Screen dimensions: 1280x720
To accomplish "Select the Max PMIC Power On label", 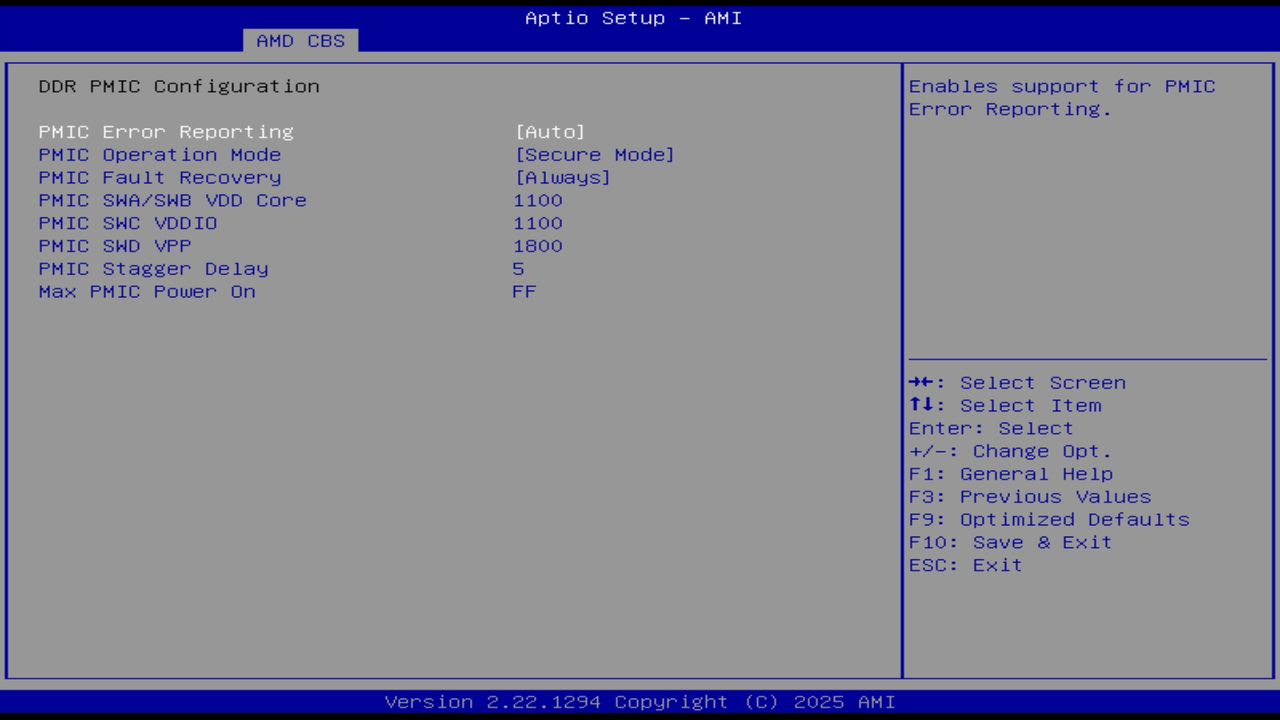I will click(147, 292).
